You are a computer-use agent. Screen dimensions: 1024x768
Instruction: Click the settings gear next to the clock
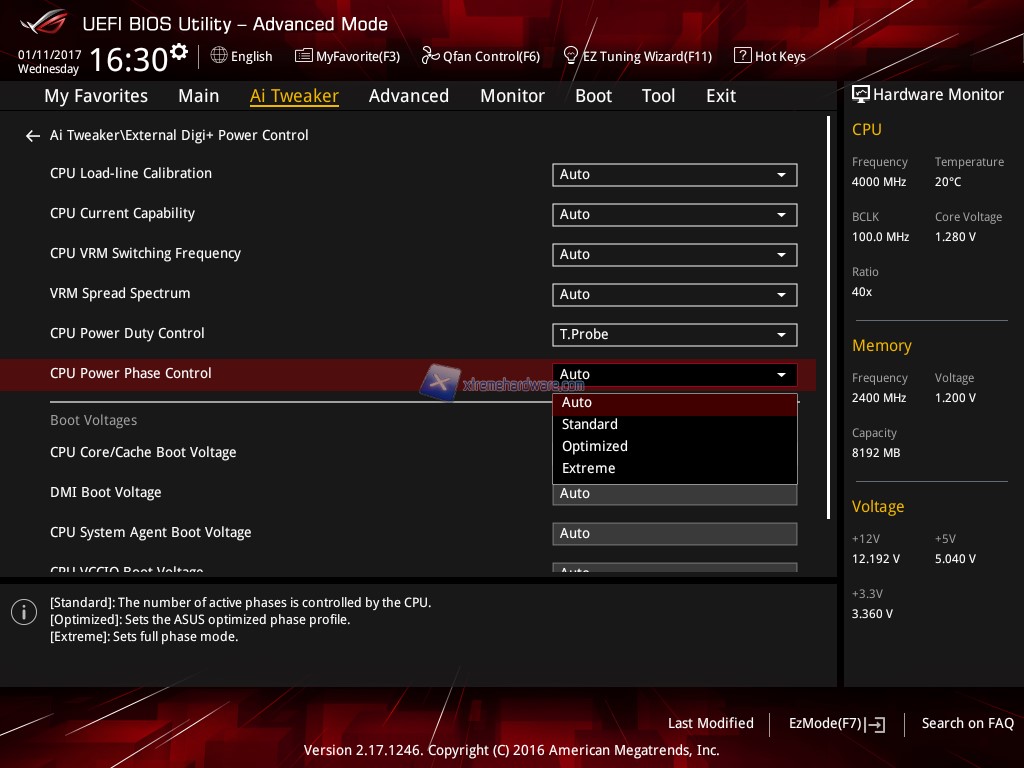tap(179, 52)
